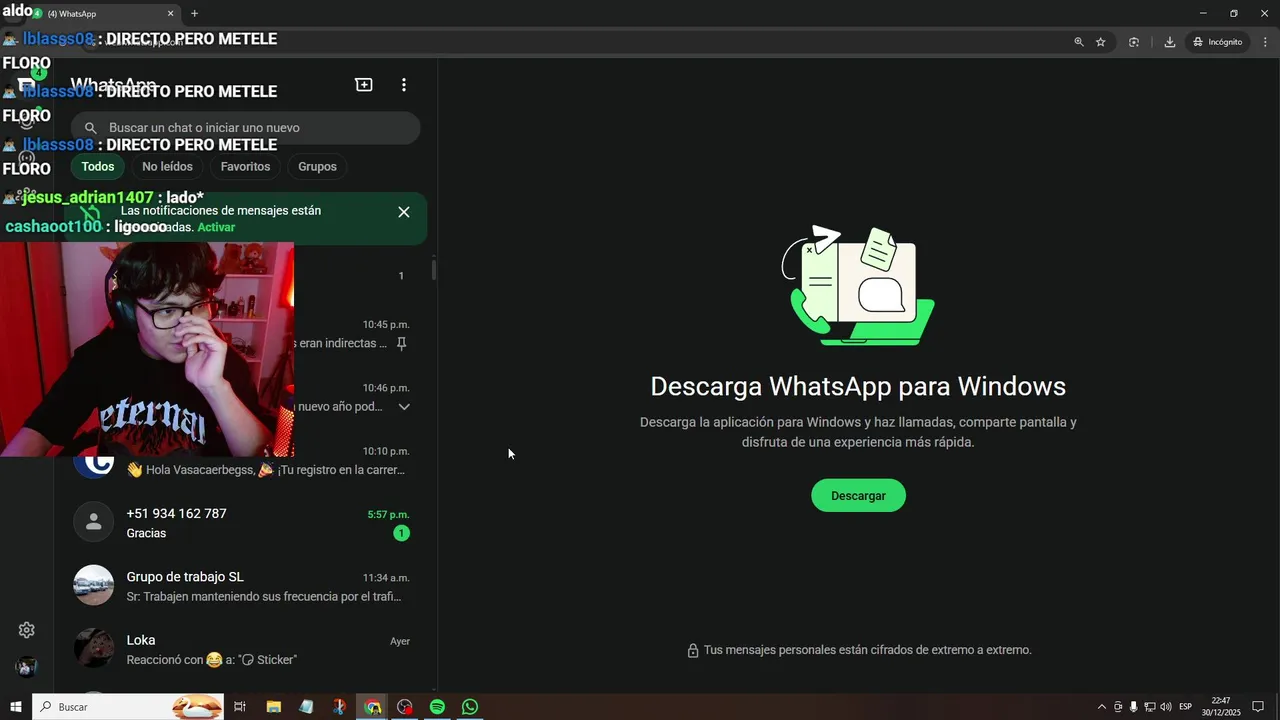The height and width of the screenshot is (720, 1280).
Task: Open a new browser tab
Action: tap(194, 13)
